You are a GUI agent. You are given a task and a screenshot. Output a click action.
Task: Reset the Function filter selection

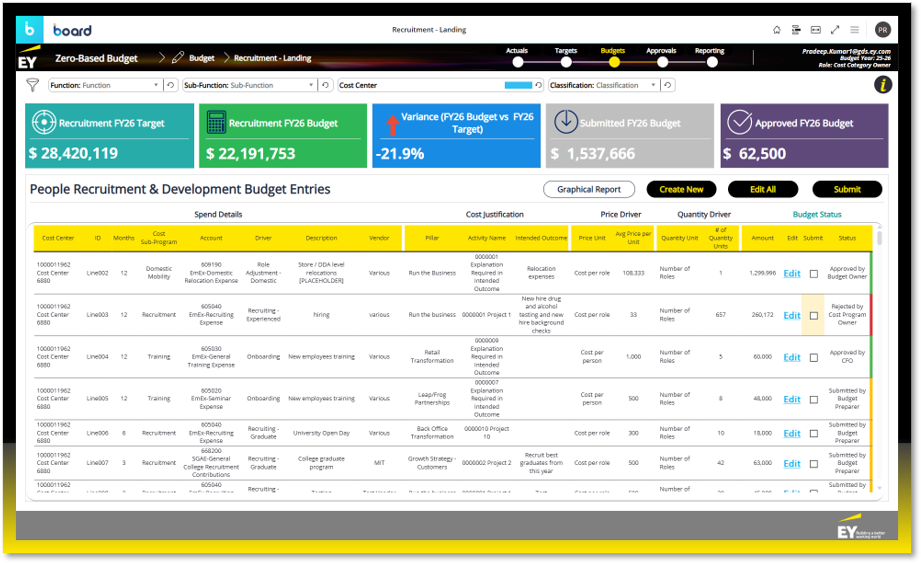pos(171,85)
